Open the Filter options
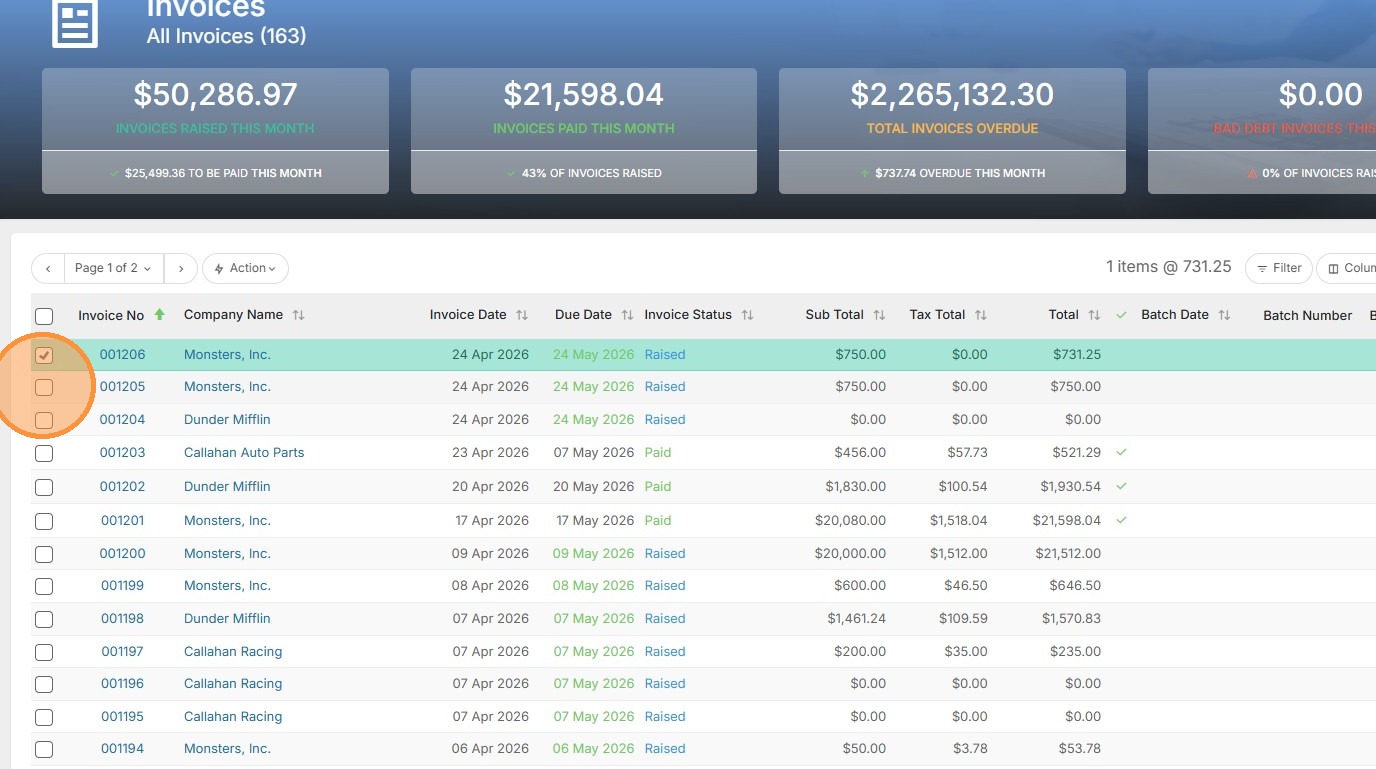The height and width of the screenshot is (769, 1376). [x=1279, y=268]
